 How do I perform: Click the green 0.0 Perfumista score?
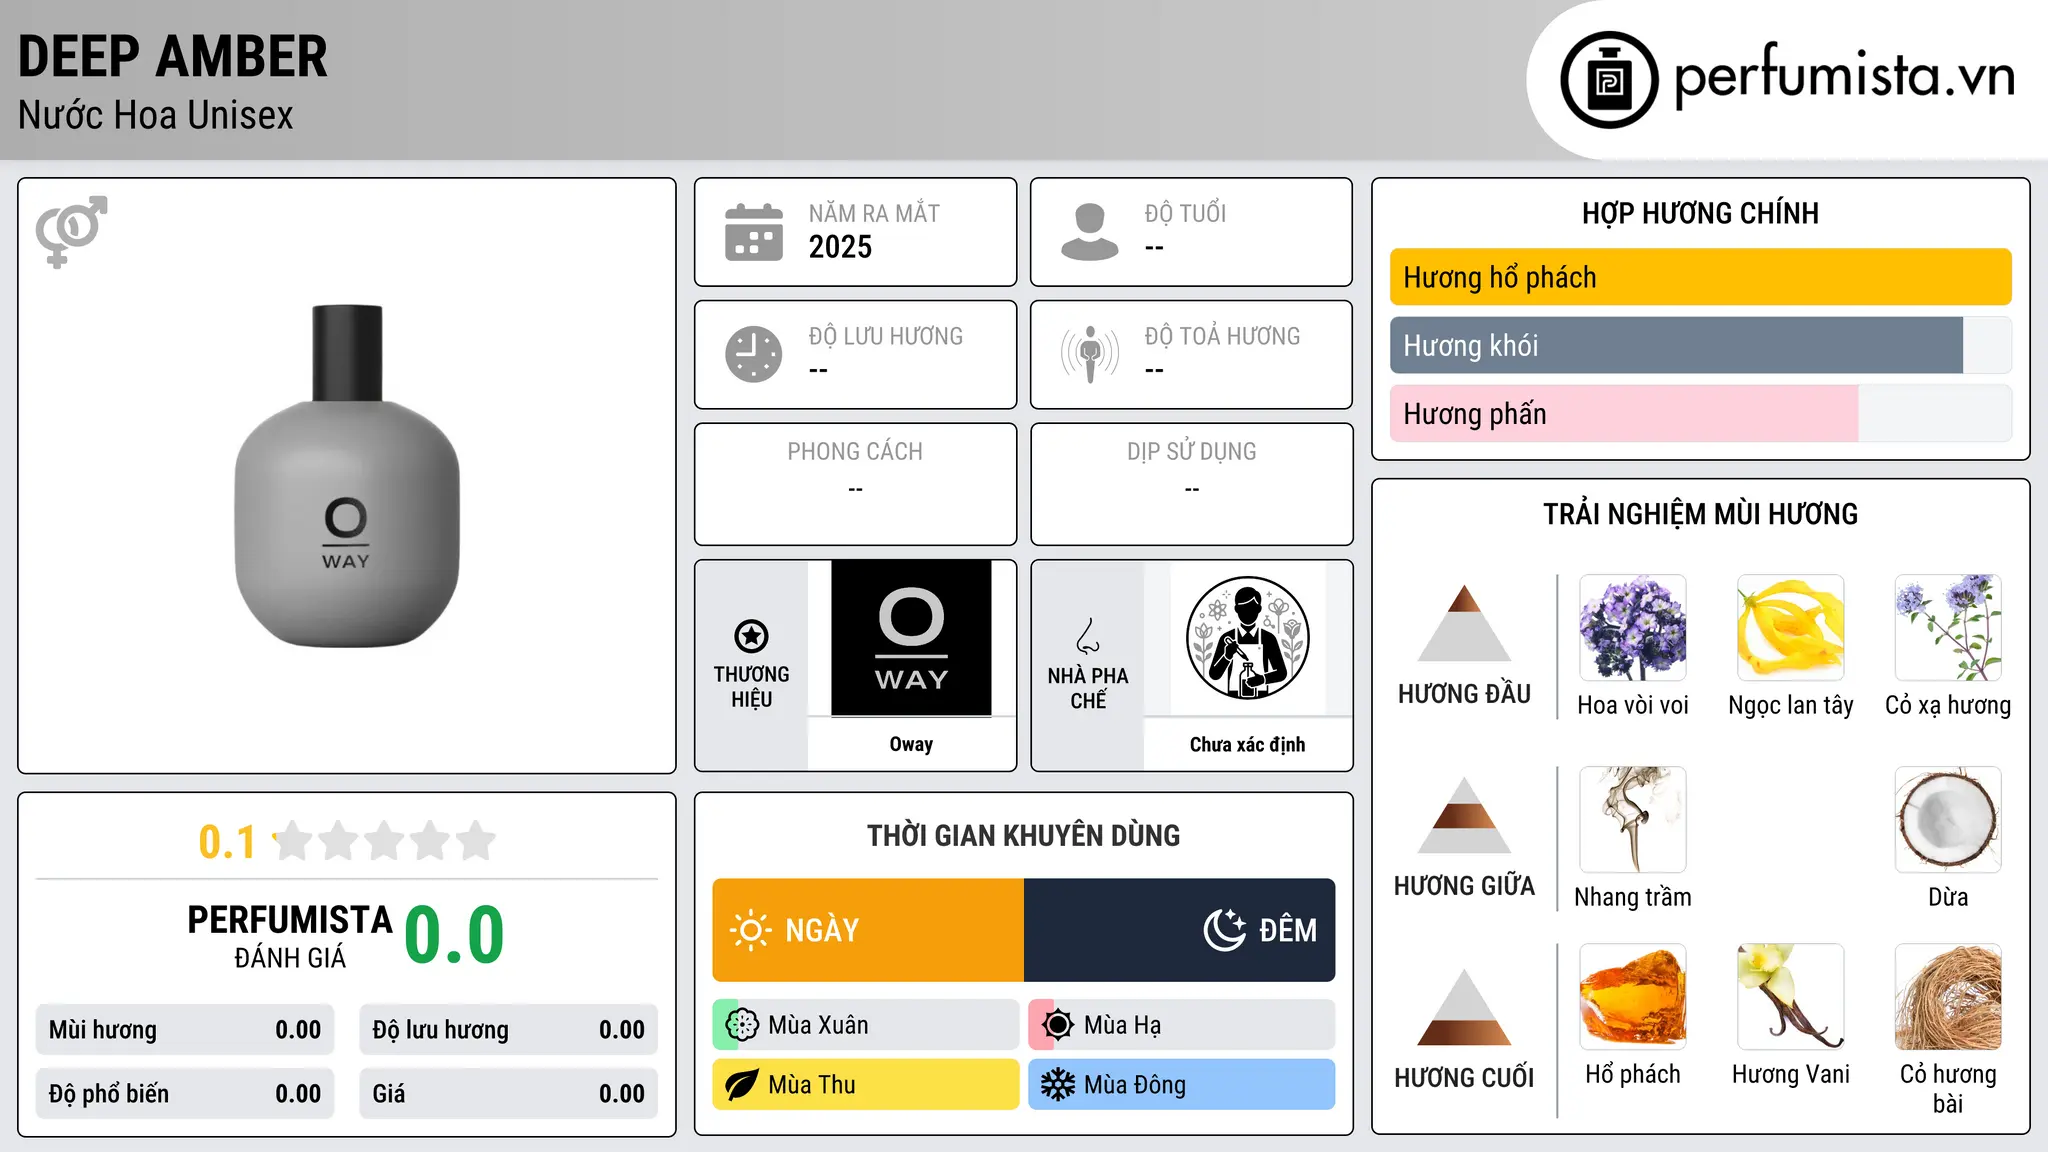point(454,935)
